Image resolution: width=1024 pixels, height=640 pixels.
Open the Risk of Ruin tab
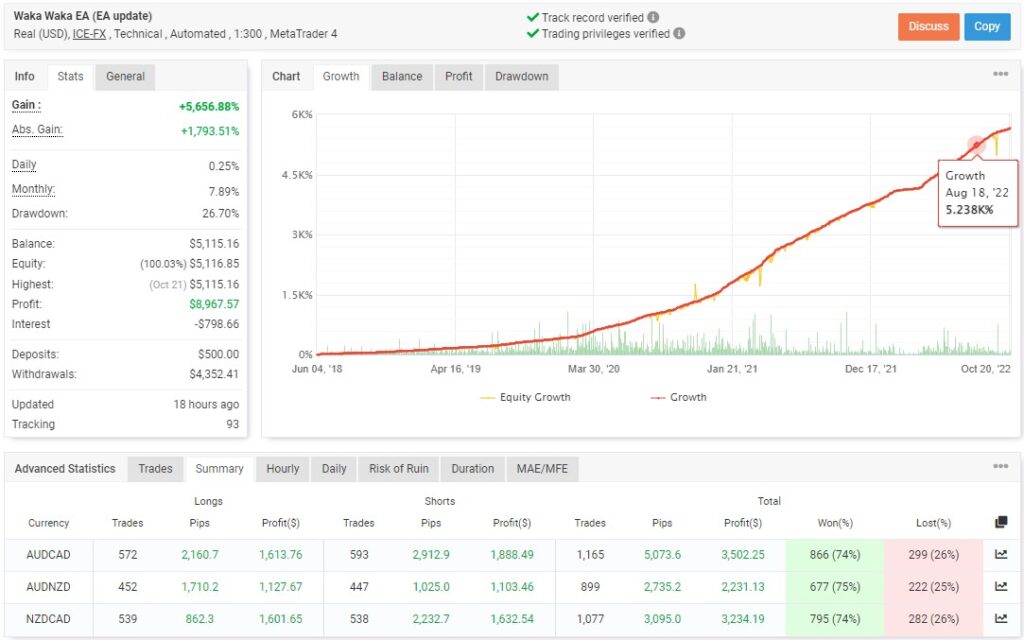(x=399, y=469)
